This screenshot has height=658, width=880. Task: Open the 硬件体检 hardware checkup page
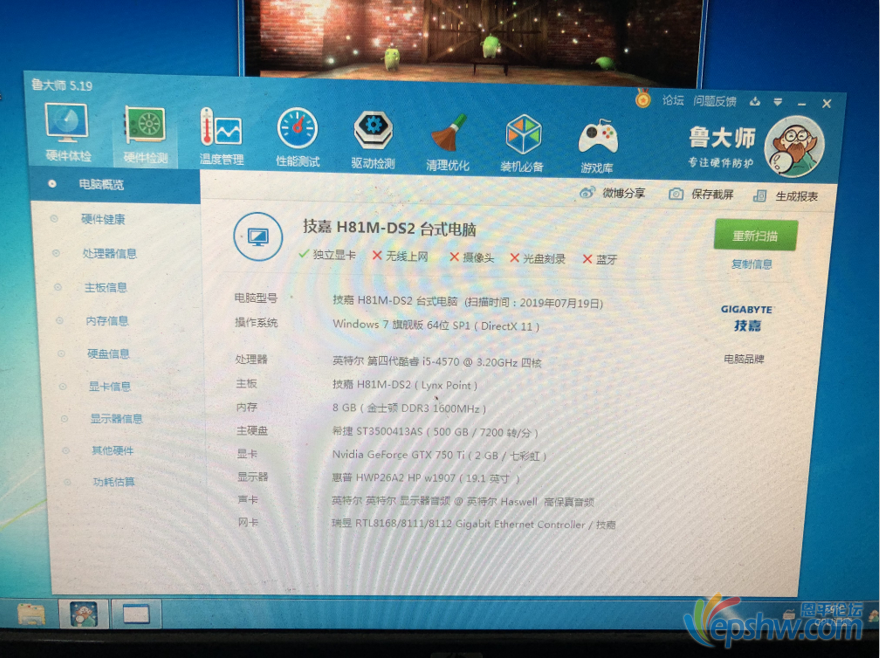coord(67,134)
